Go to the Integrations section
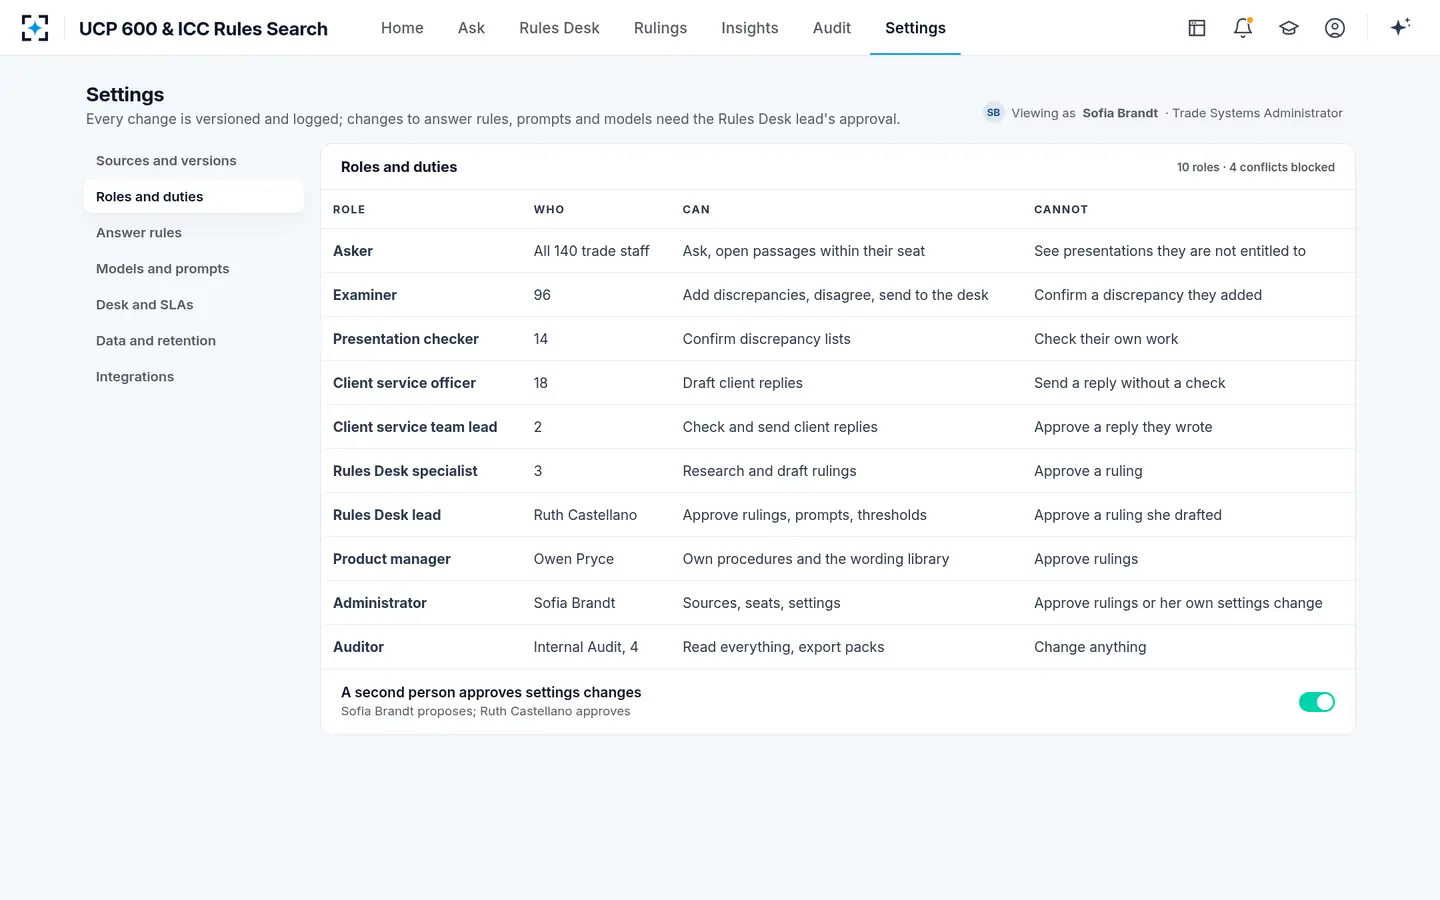The image size is (1440, 900). [194, 377]
